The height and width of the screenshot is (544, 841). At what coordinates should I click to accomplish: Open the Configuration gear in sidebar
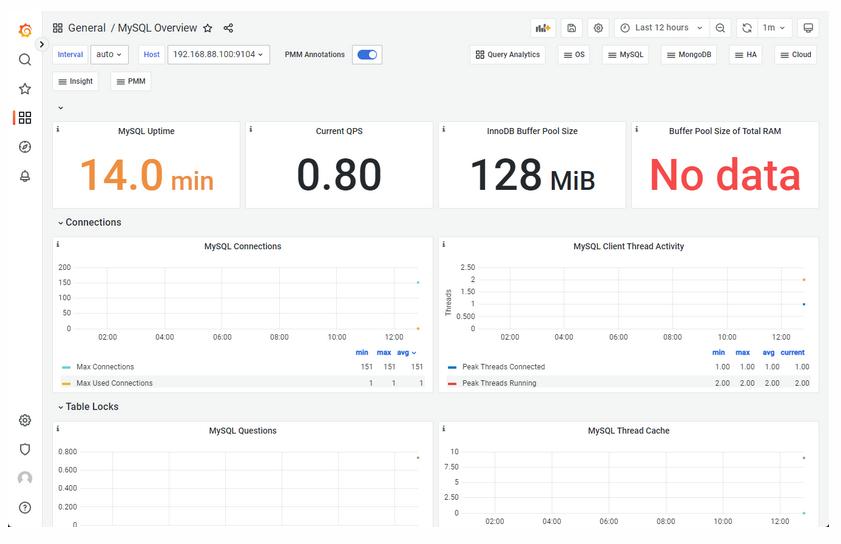pos(25,420)
